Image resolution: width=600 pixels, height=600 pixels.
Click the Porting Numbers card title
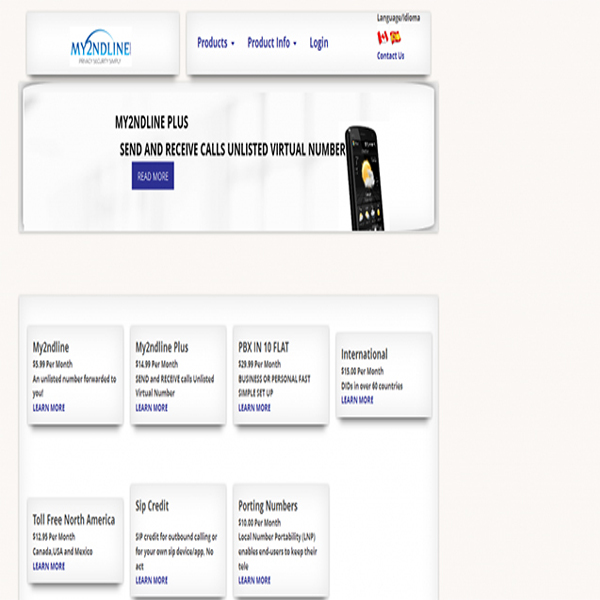(268, 506)
